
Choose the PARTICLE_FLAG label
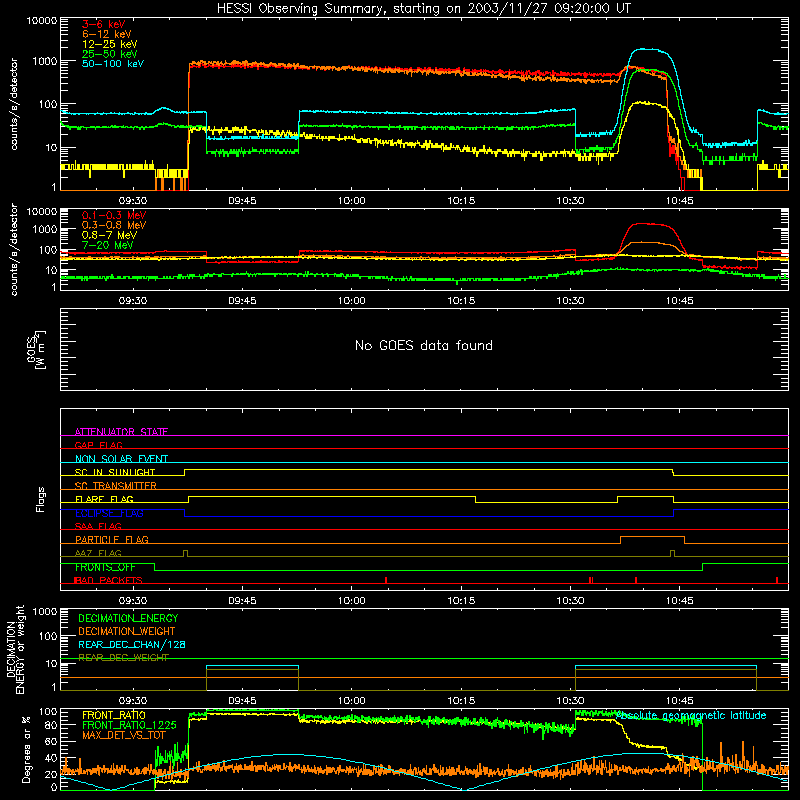(112, 539)
